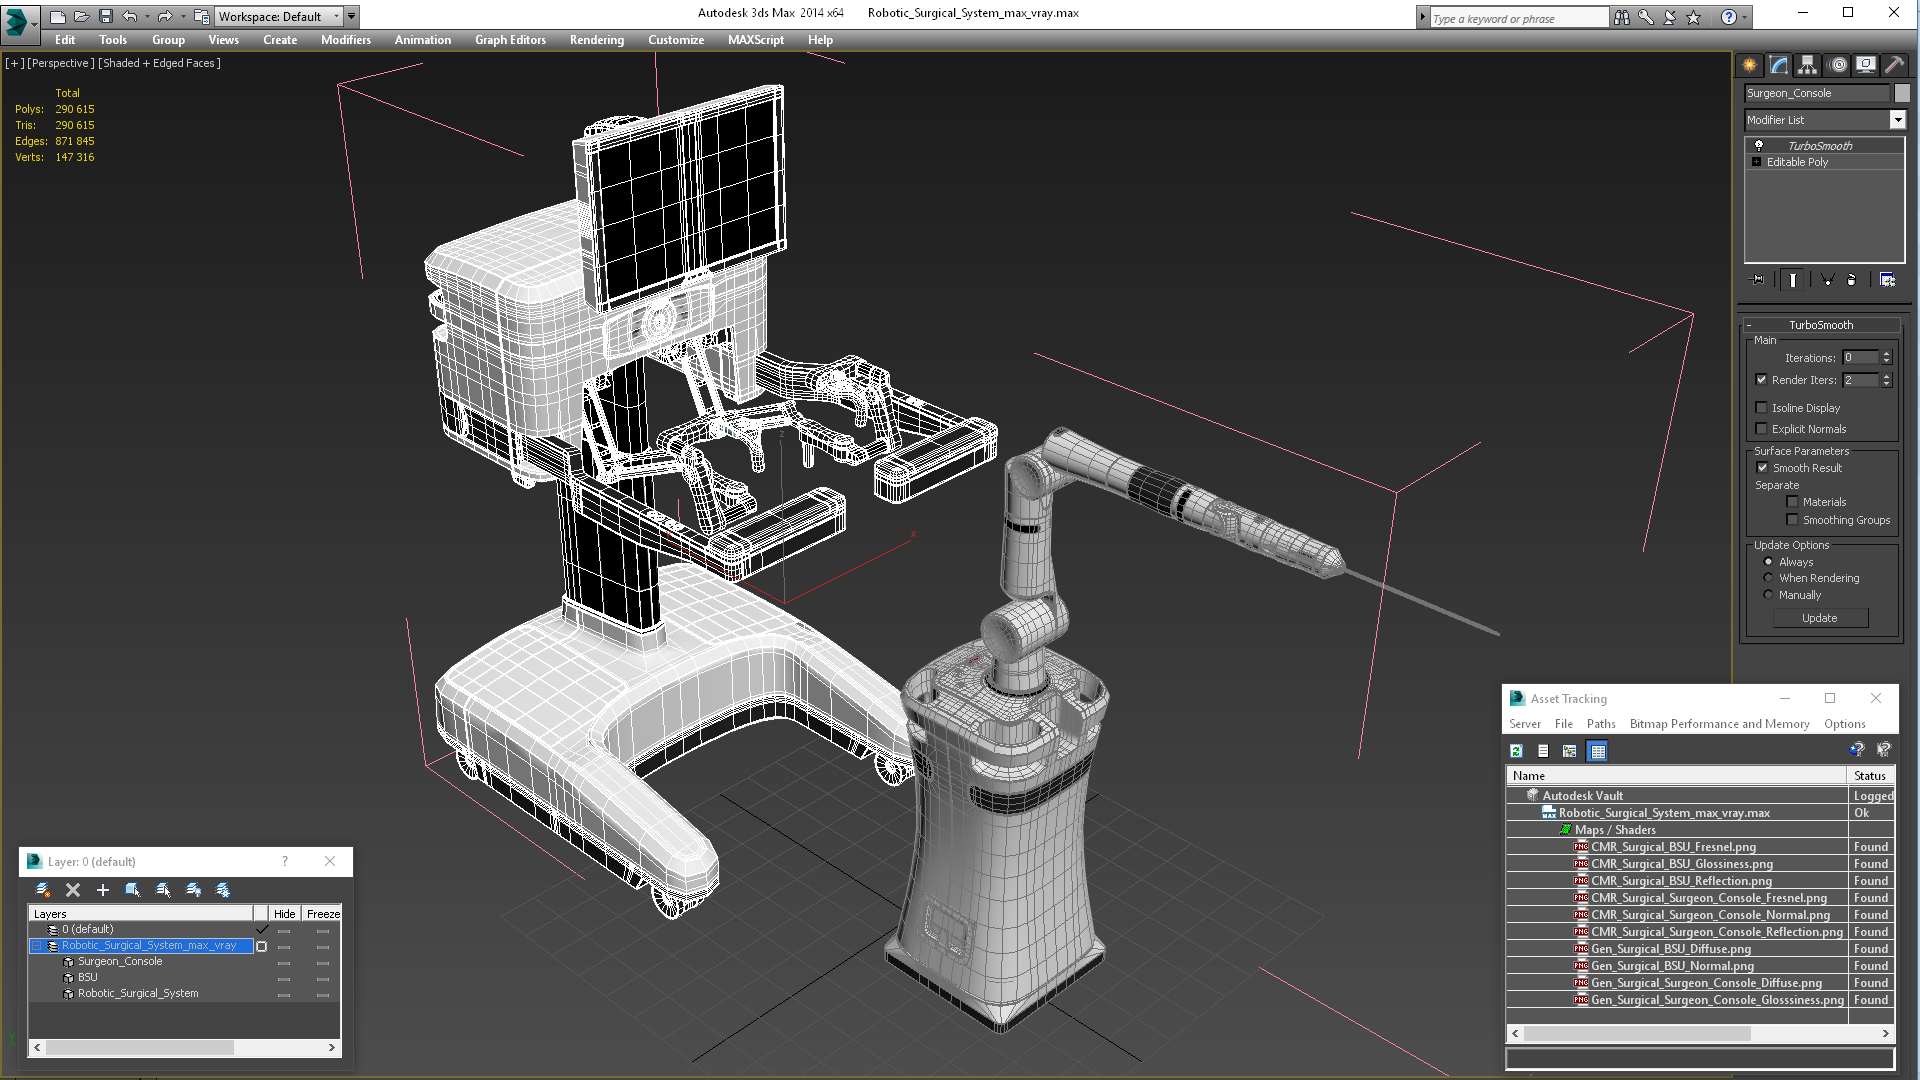The width and height of the screenshot is (1920, 1080).
Task: Open the Rendering menu
Action: point(597,40)
